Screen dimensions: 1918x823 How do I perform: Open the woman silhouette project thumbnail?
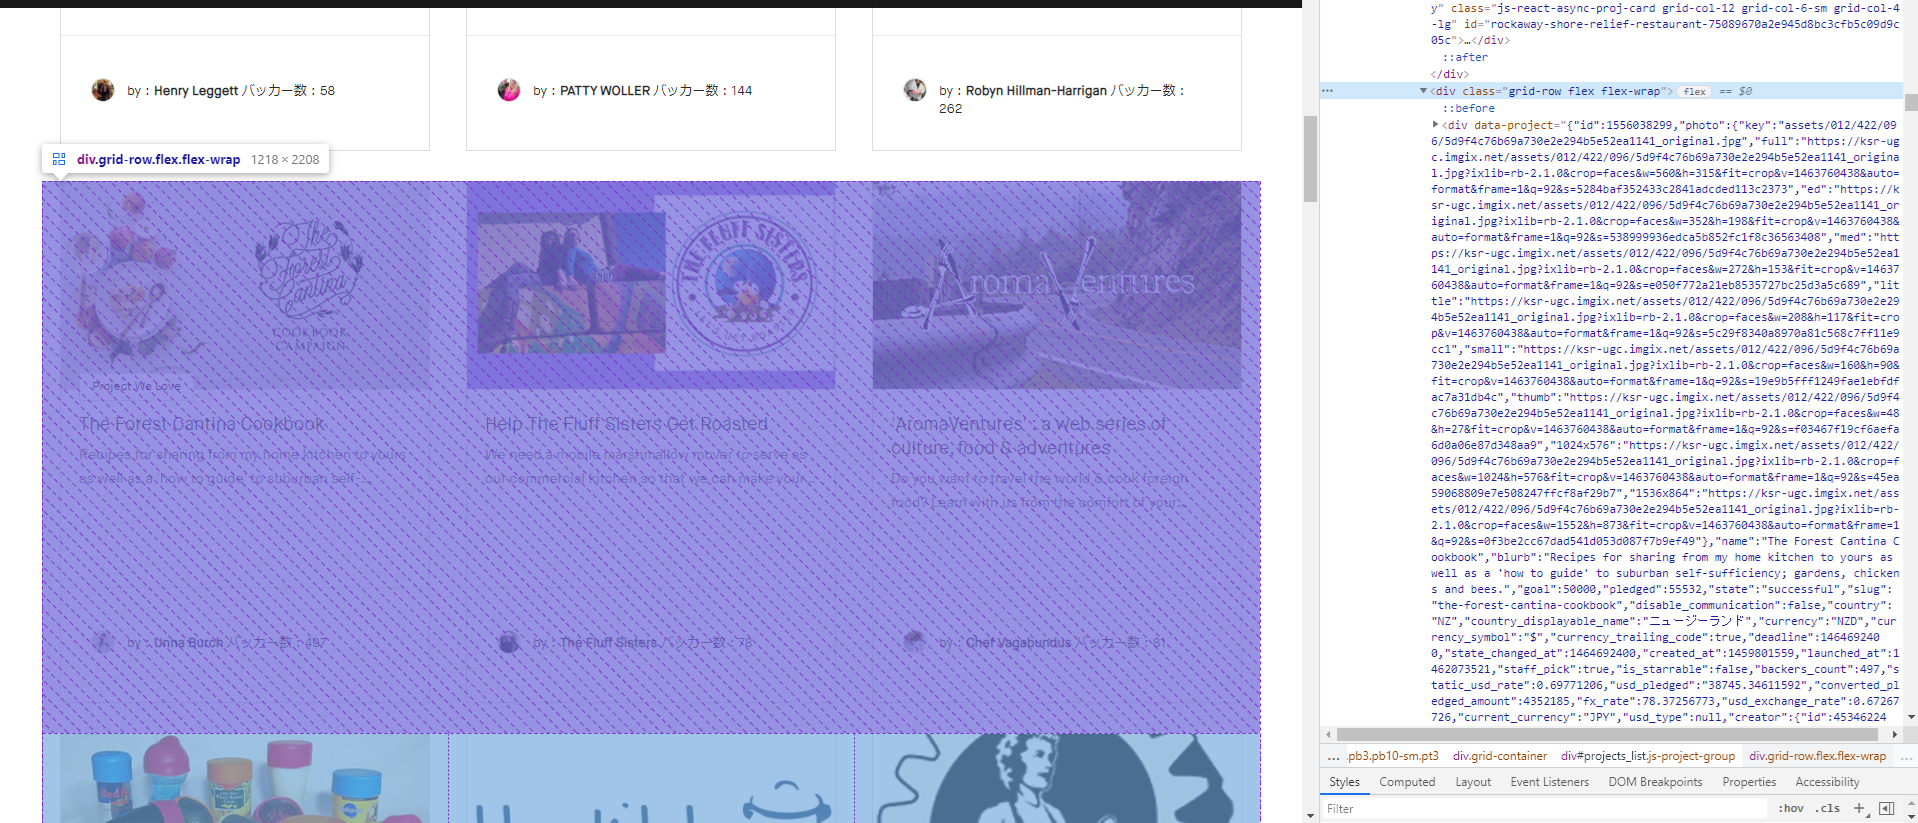click(x=1057, y=779)
